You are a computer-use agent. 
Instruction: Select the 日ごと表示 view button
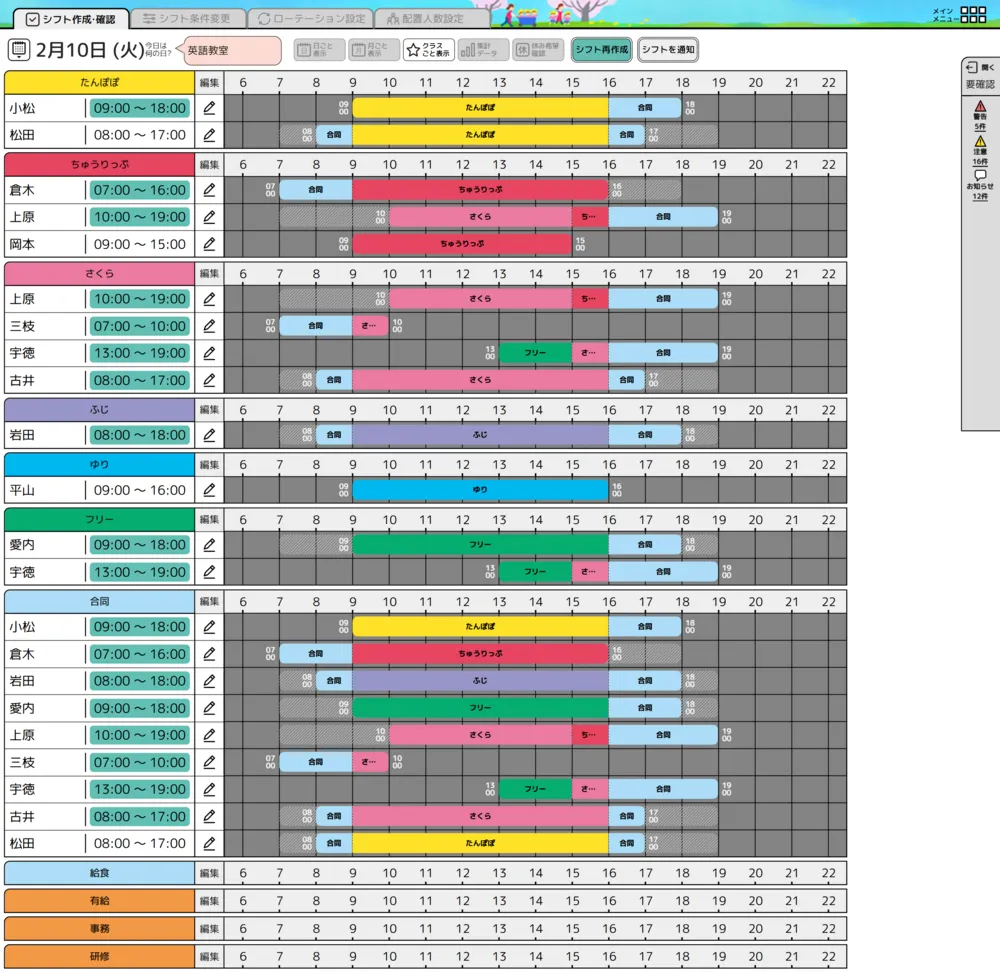[x=319, y=50]
